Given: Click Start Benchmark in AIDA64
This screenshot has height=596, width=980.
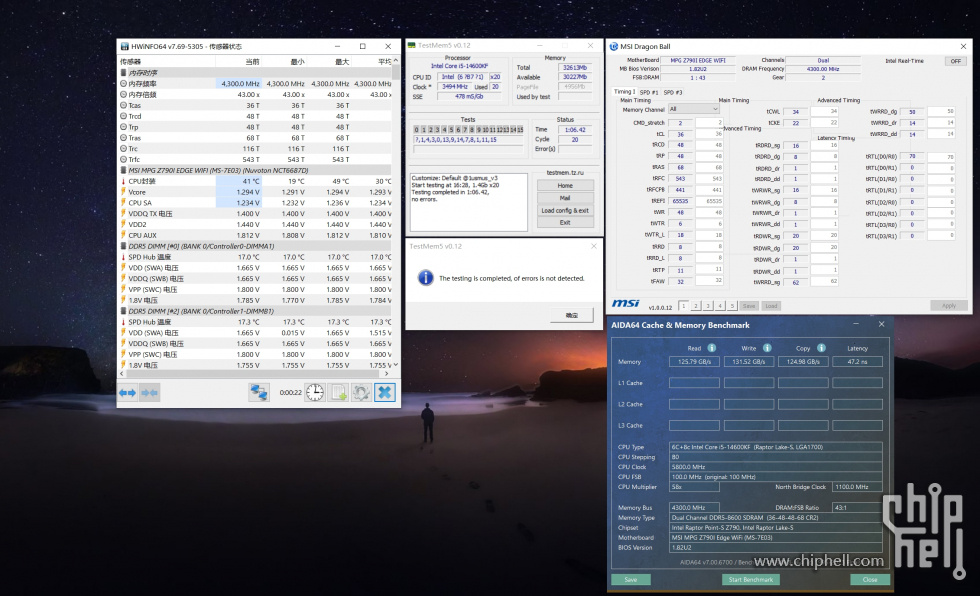Looking at the screenshot, I should point(751,579).
